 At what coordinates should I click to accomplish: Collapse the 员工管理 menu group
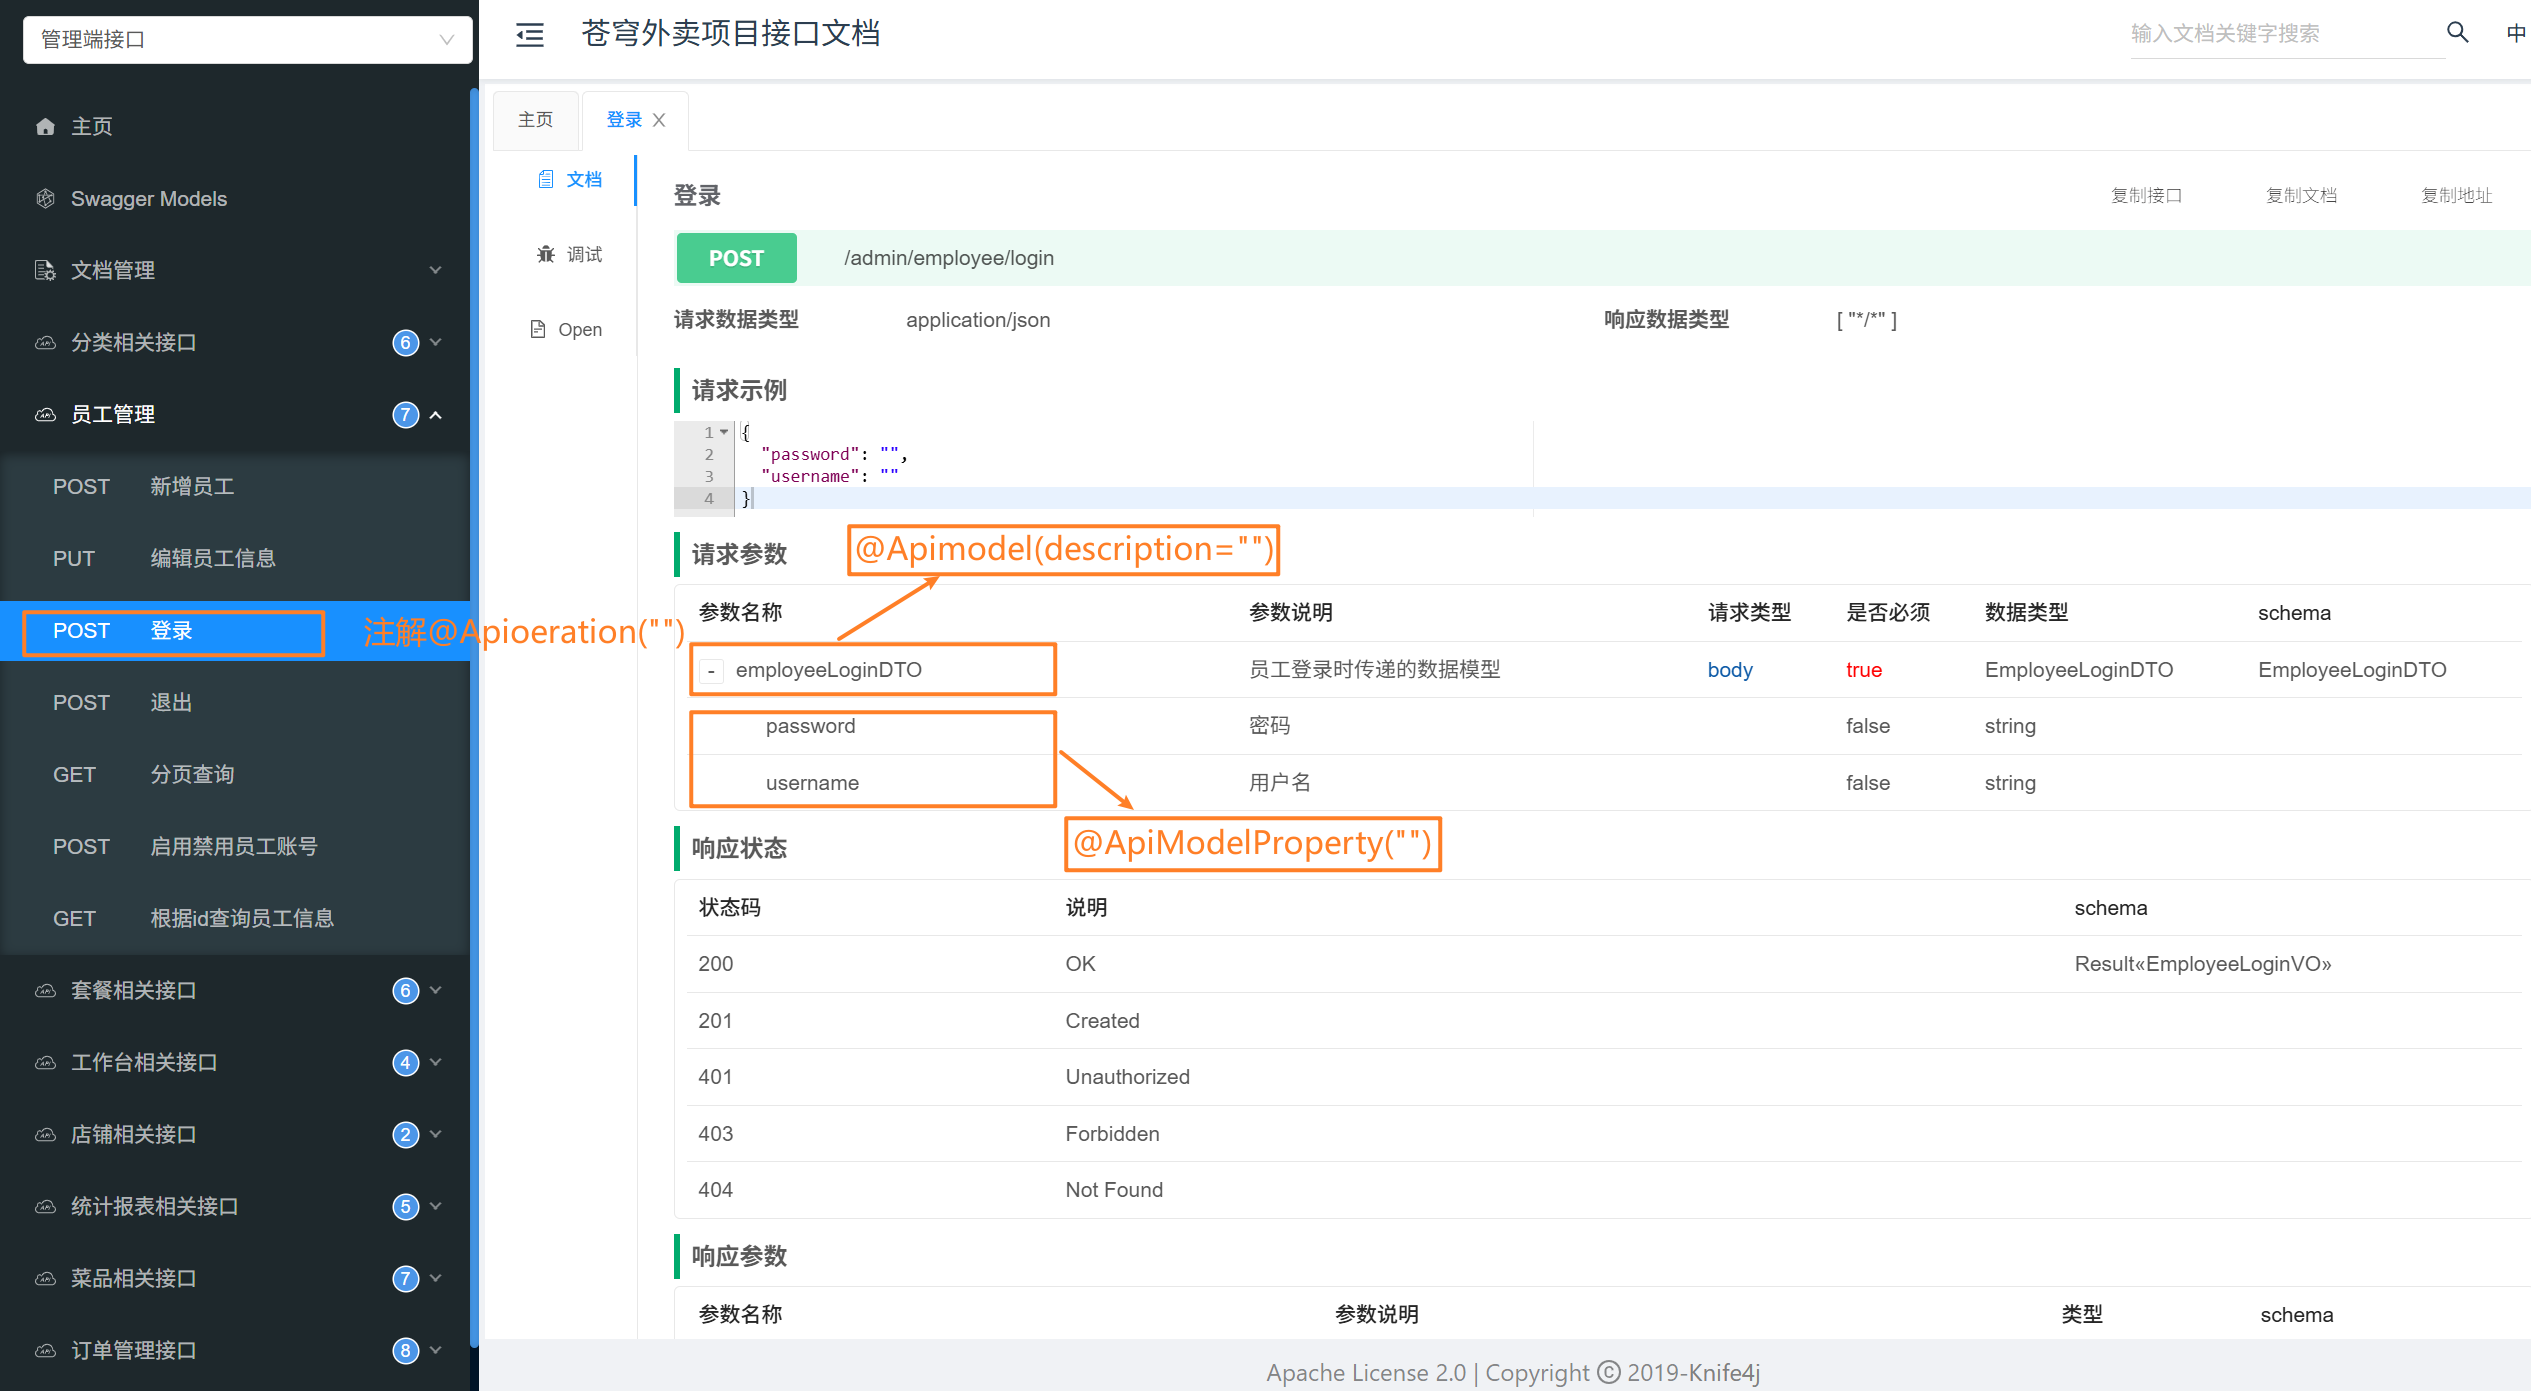pyautogui.click(x=436, y=414)
